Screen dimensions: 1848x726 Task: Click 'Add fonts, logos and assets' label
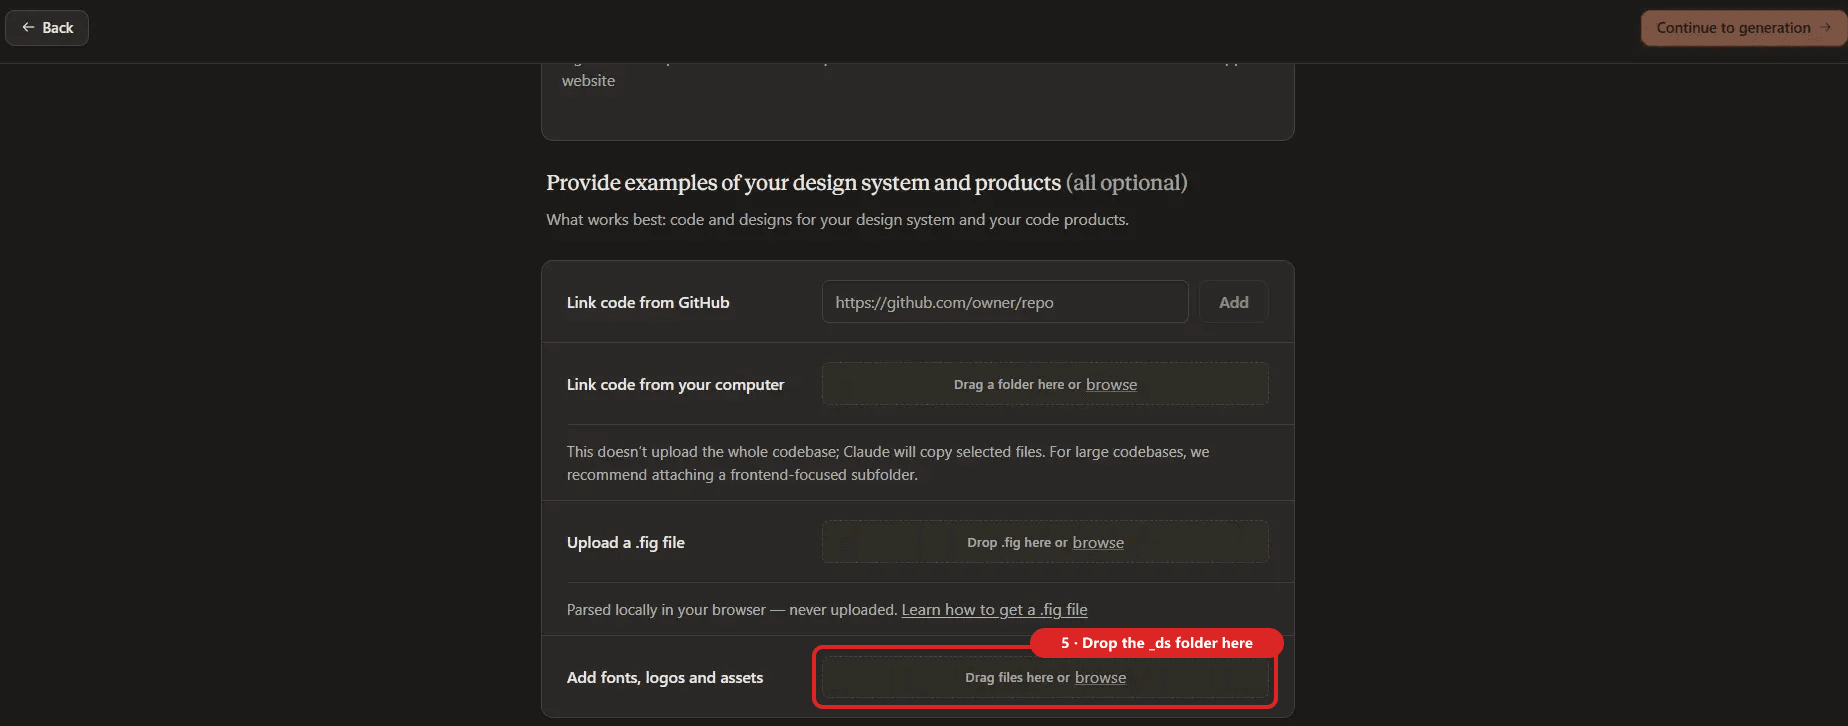coord(664,677)
